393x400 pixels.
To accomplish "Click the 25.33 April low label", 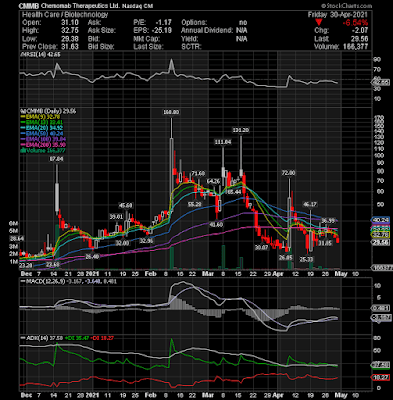I will point(306,259).
